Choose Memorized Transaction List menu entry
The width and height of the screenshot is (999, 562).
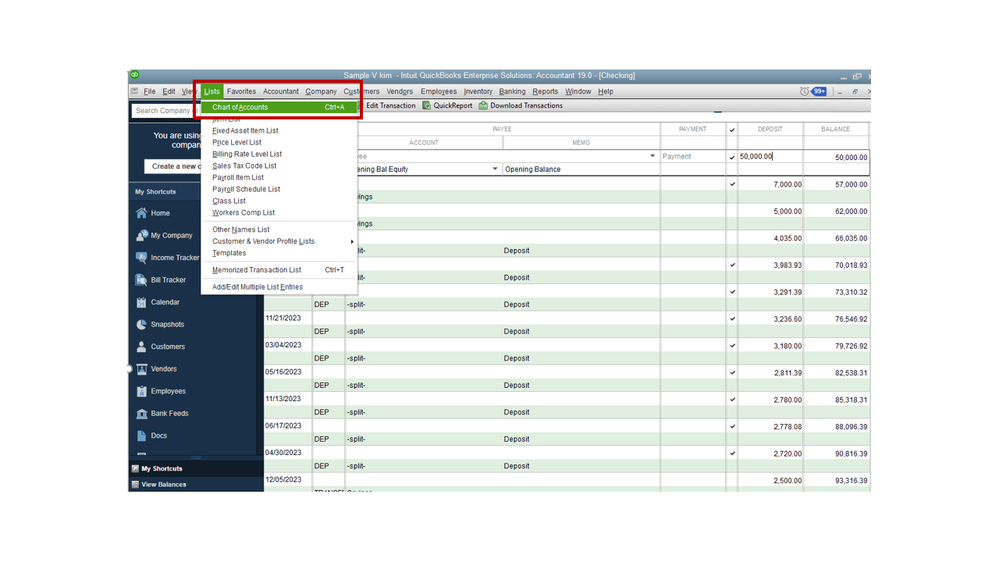pyautogui.click(x=256, y=270)
